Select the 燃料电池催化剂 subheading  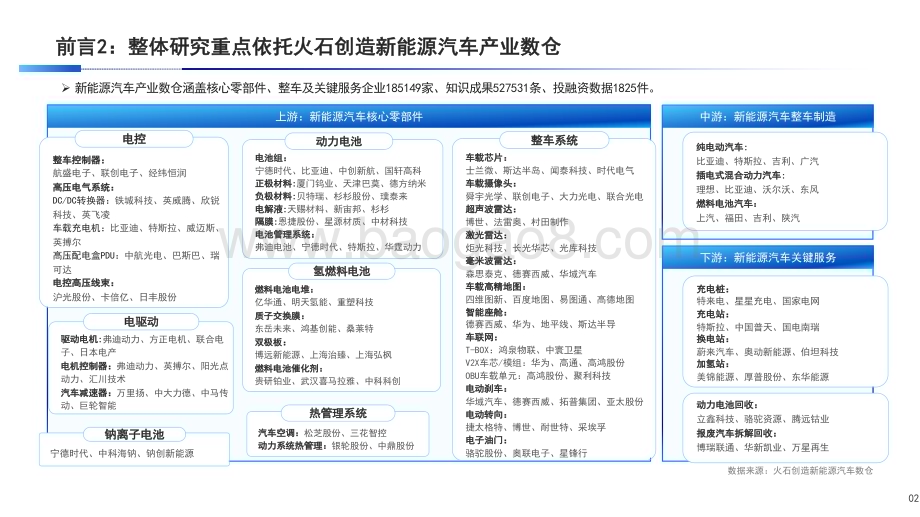point(289,368)
